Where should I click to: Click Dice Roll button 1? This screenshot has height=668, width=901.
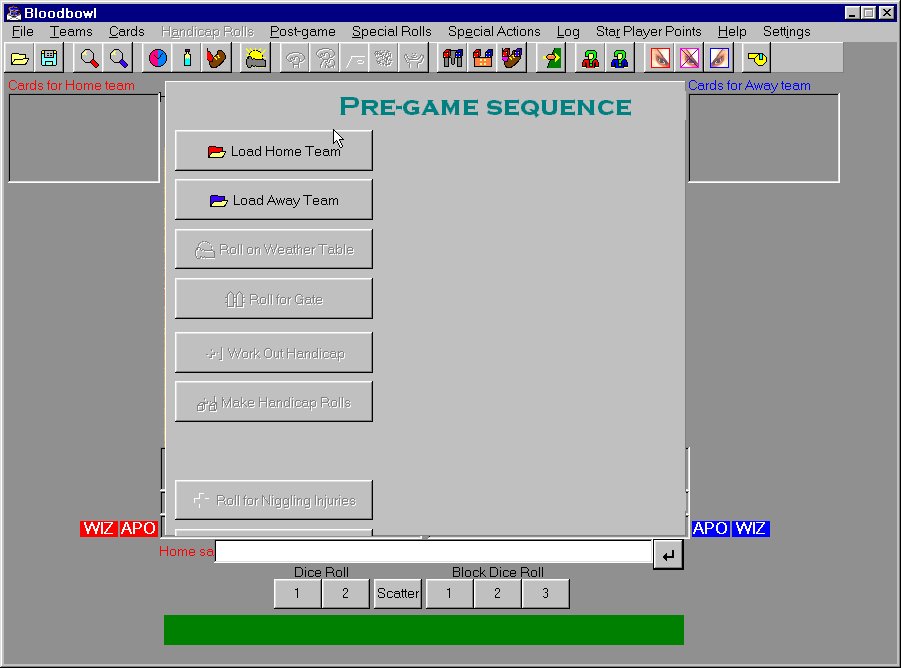(297, 593)
